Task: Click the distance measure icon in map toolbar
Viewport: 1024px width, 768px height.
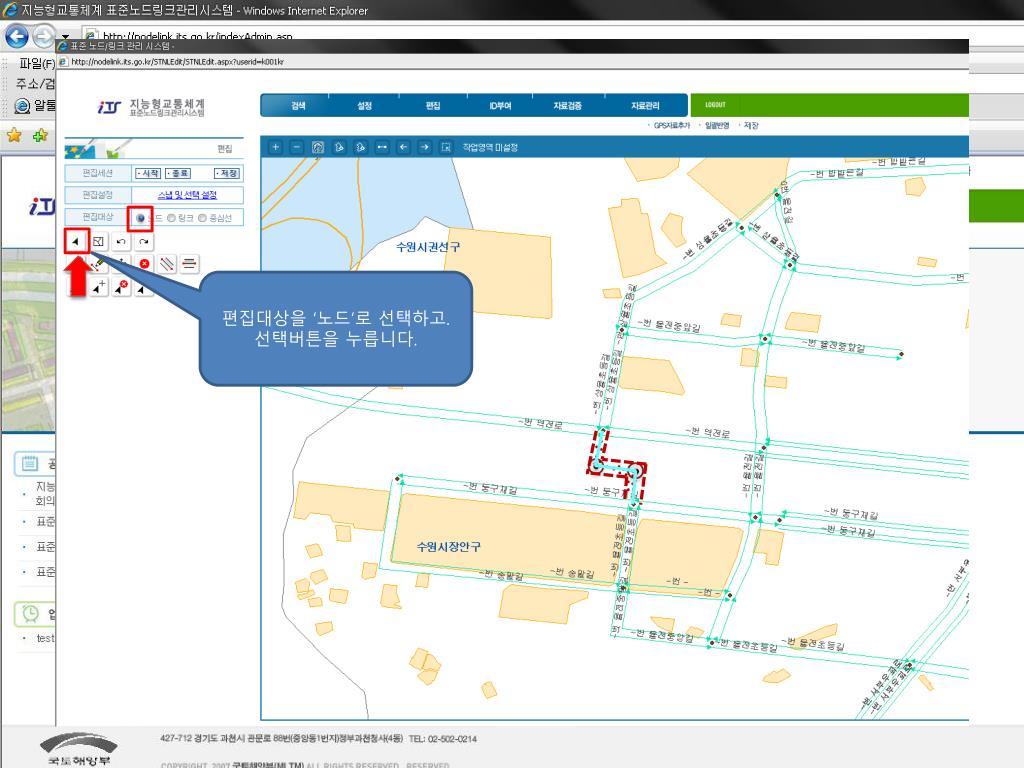Action: pos(382,147)
